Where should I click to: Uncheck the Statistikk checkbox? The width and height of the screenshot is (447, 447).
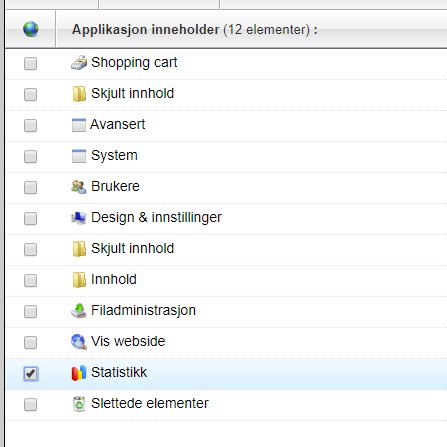click(x=31, y=373)
